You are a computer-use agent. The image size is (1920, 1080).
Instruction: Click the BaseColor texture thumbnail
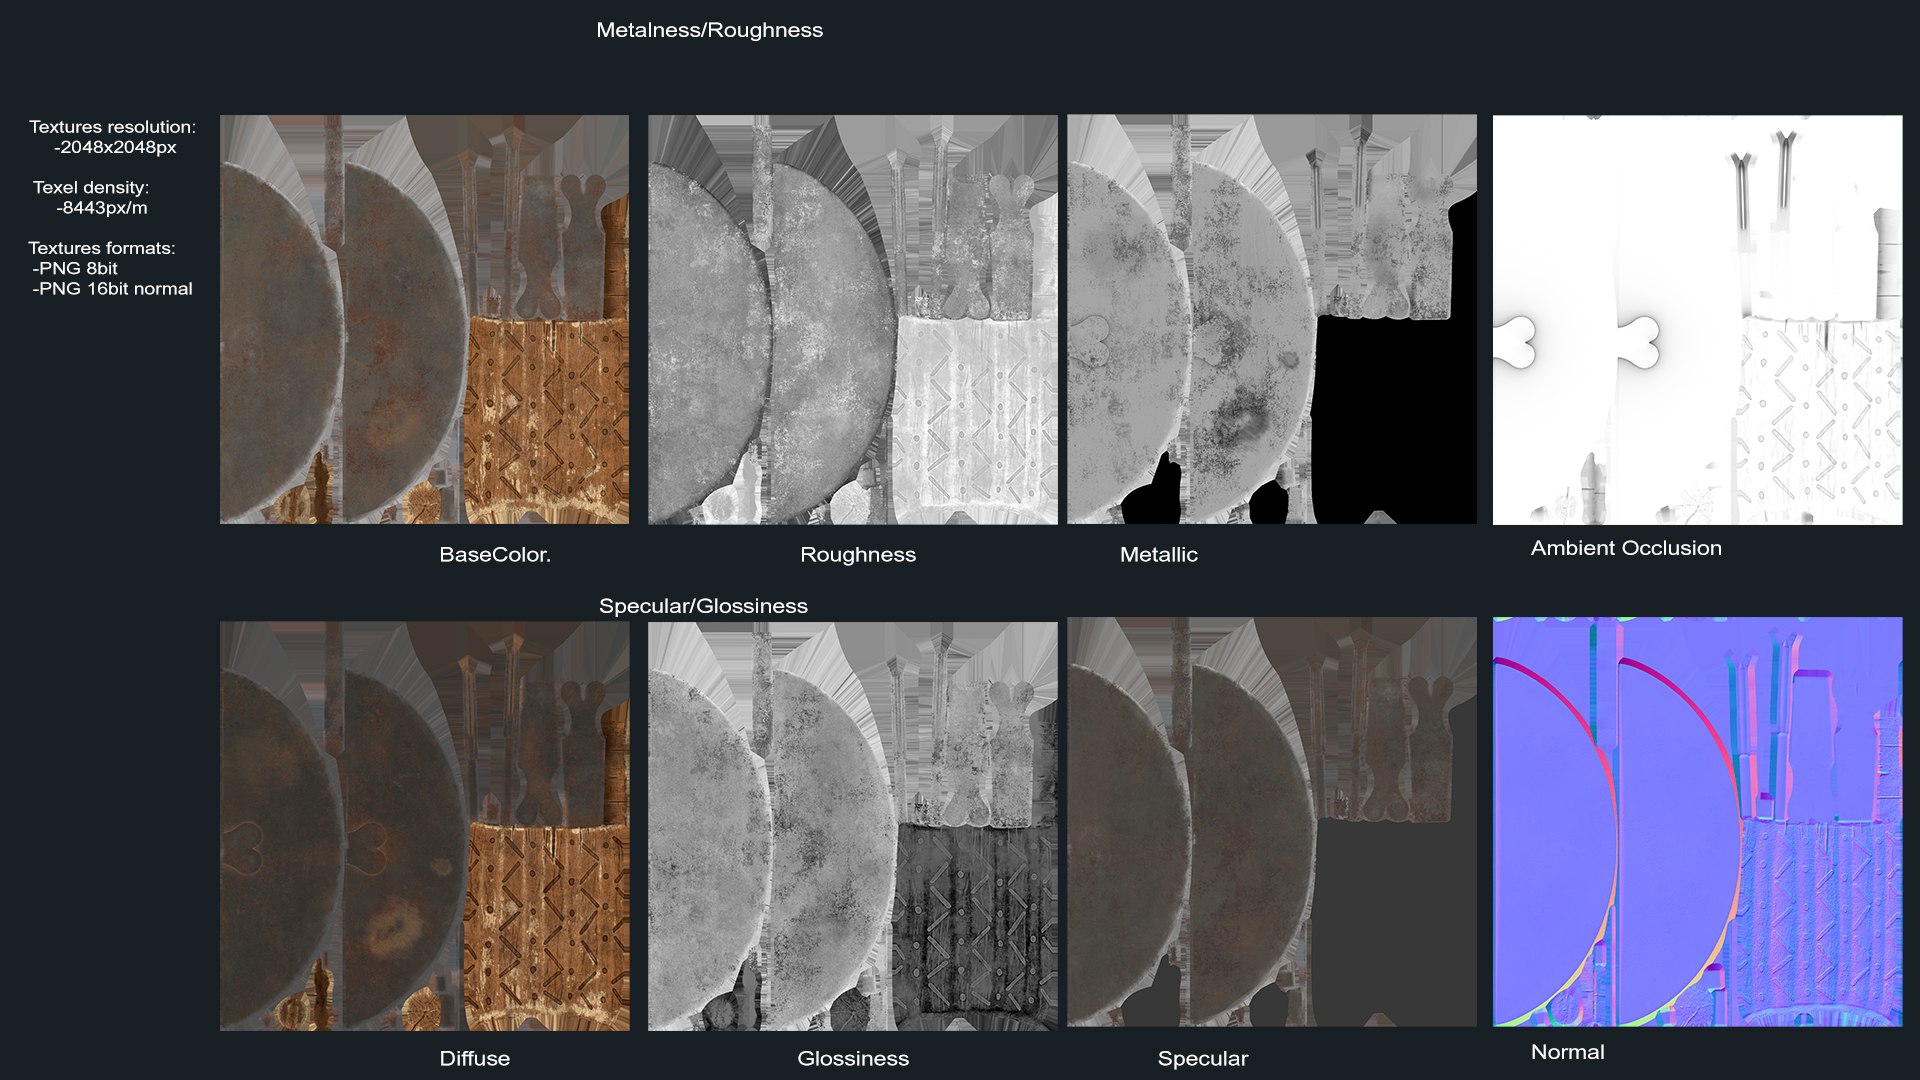[424, 319]
